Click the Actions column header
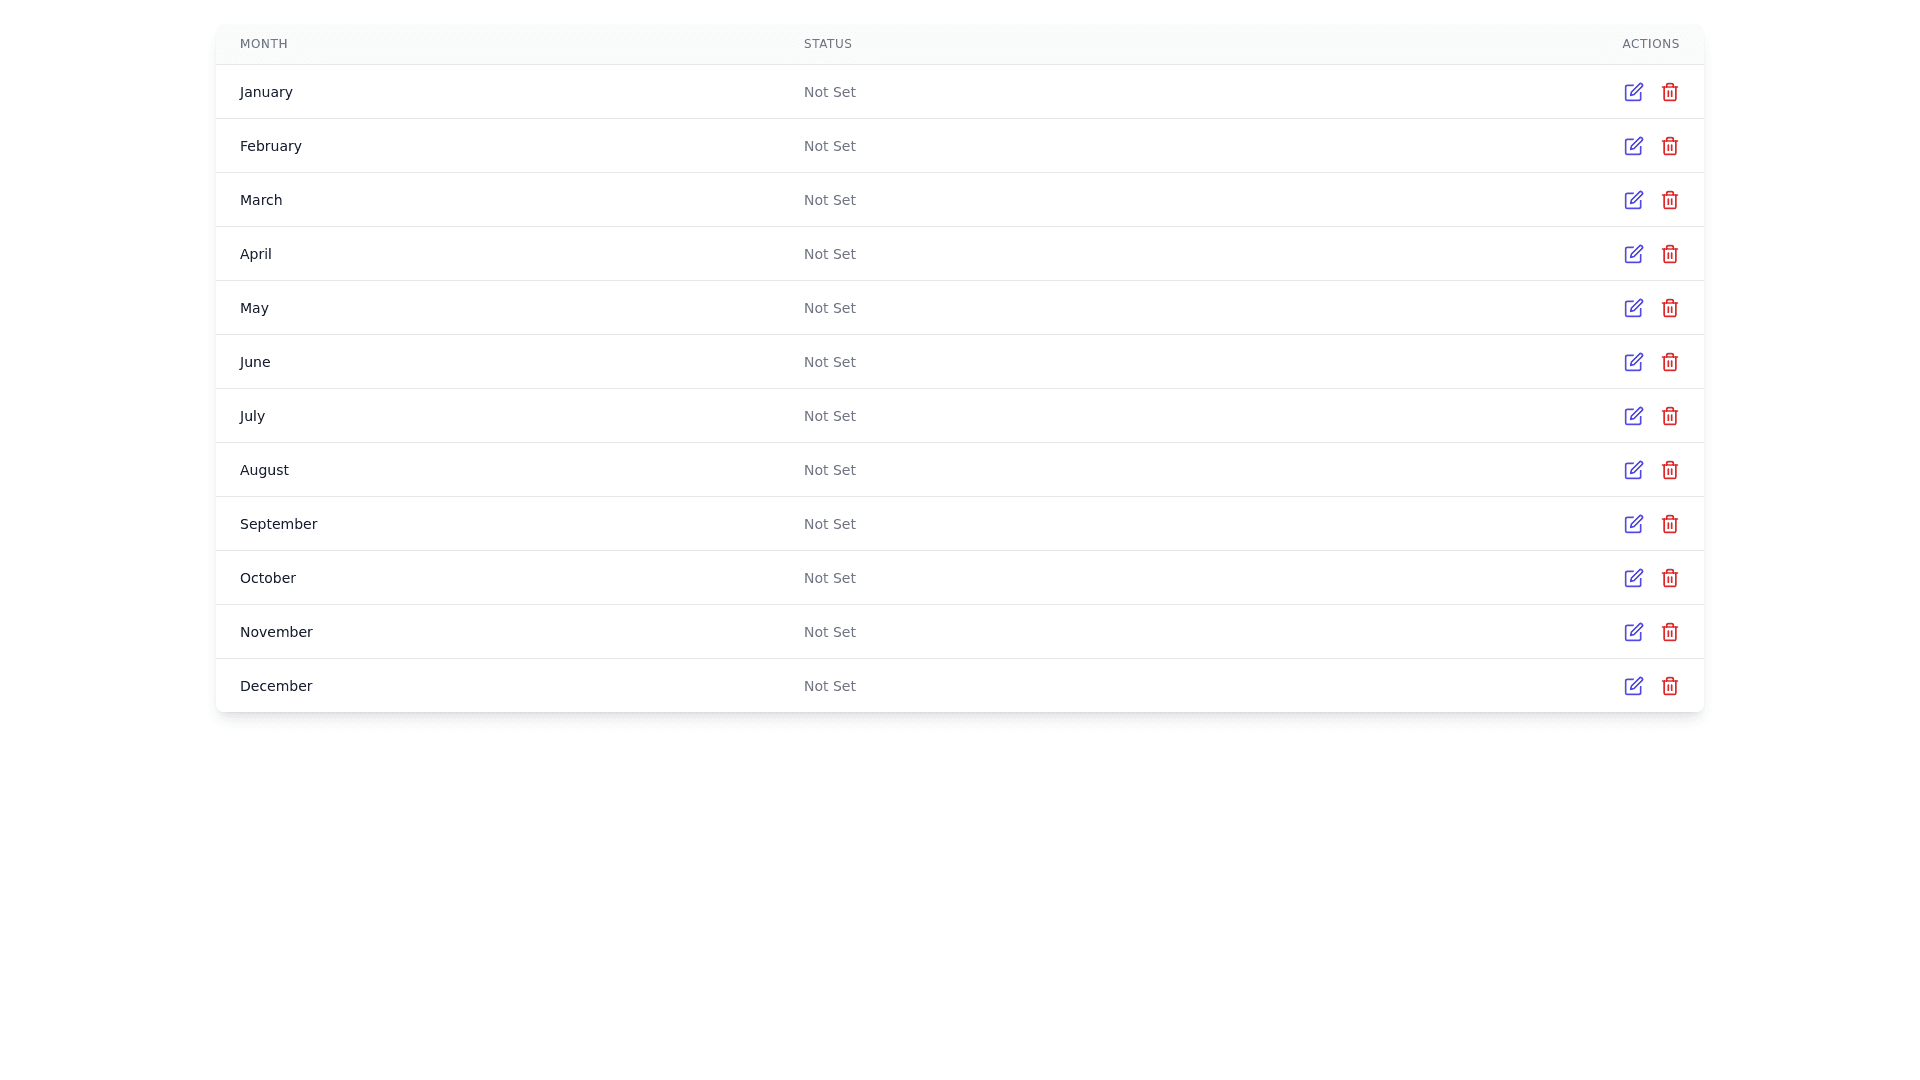Image resolution: width=1920 pixels, height=1080 pixels. [x=1650, y=44]
